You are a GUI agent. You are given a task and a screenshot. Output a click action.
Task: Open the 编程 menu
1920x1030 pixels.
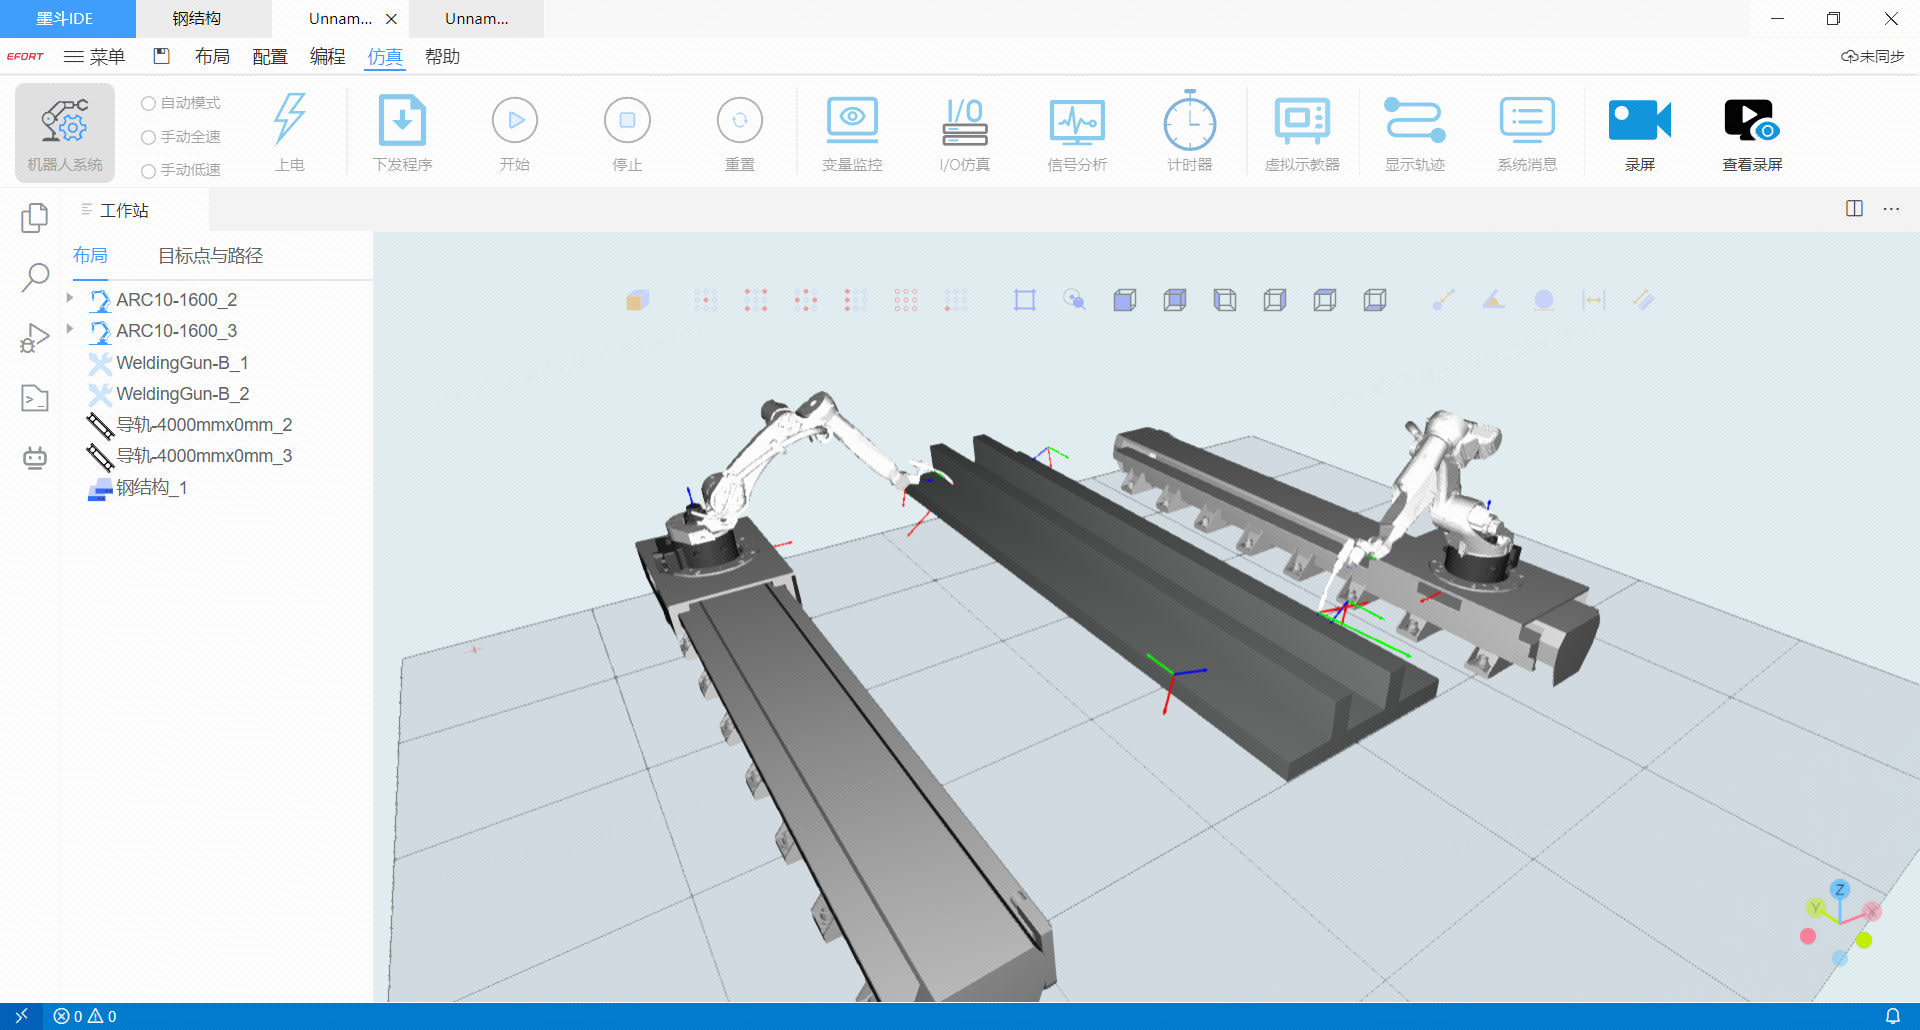pos(327,57)
